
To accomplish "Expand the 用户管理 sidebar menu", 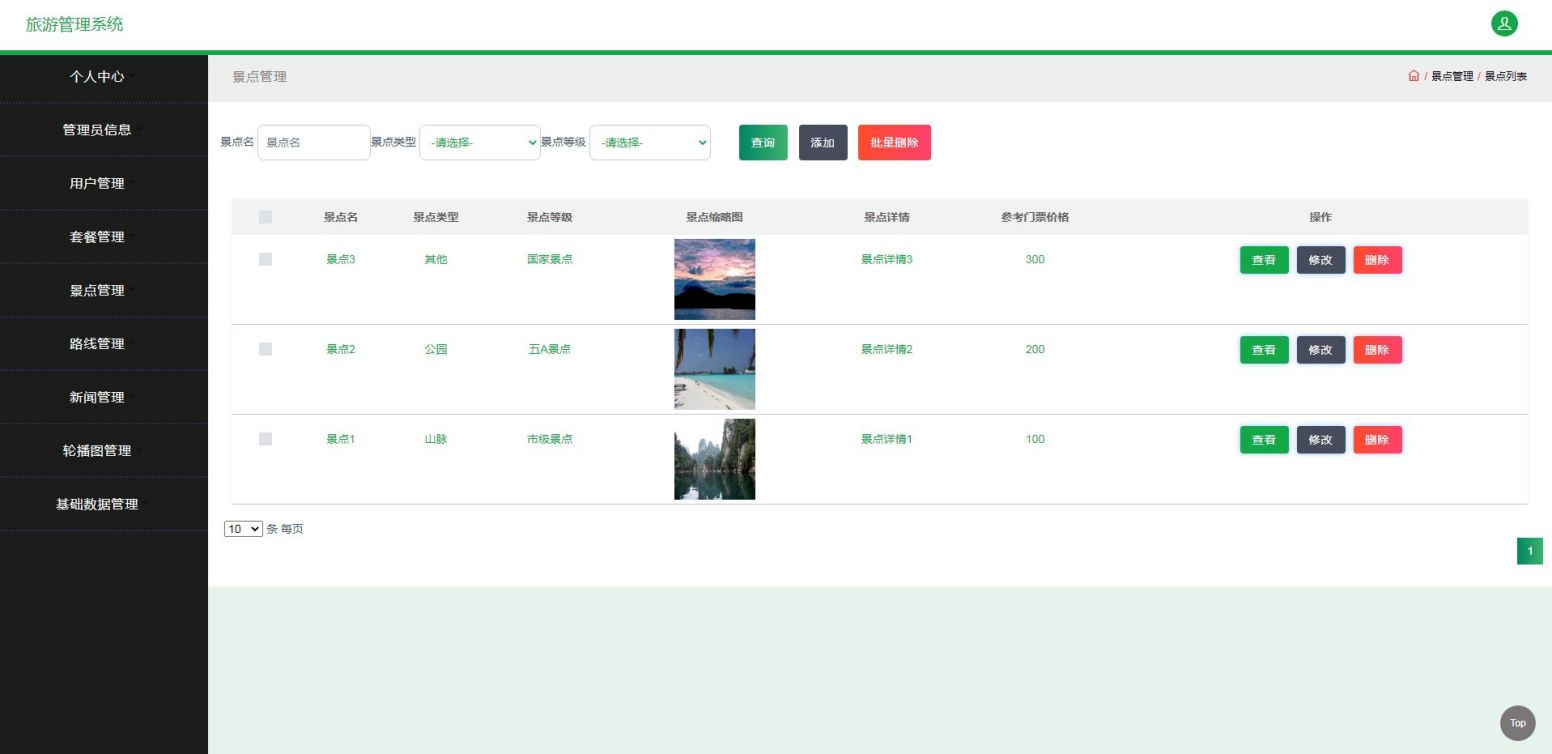I will (104, 183).
